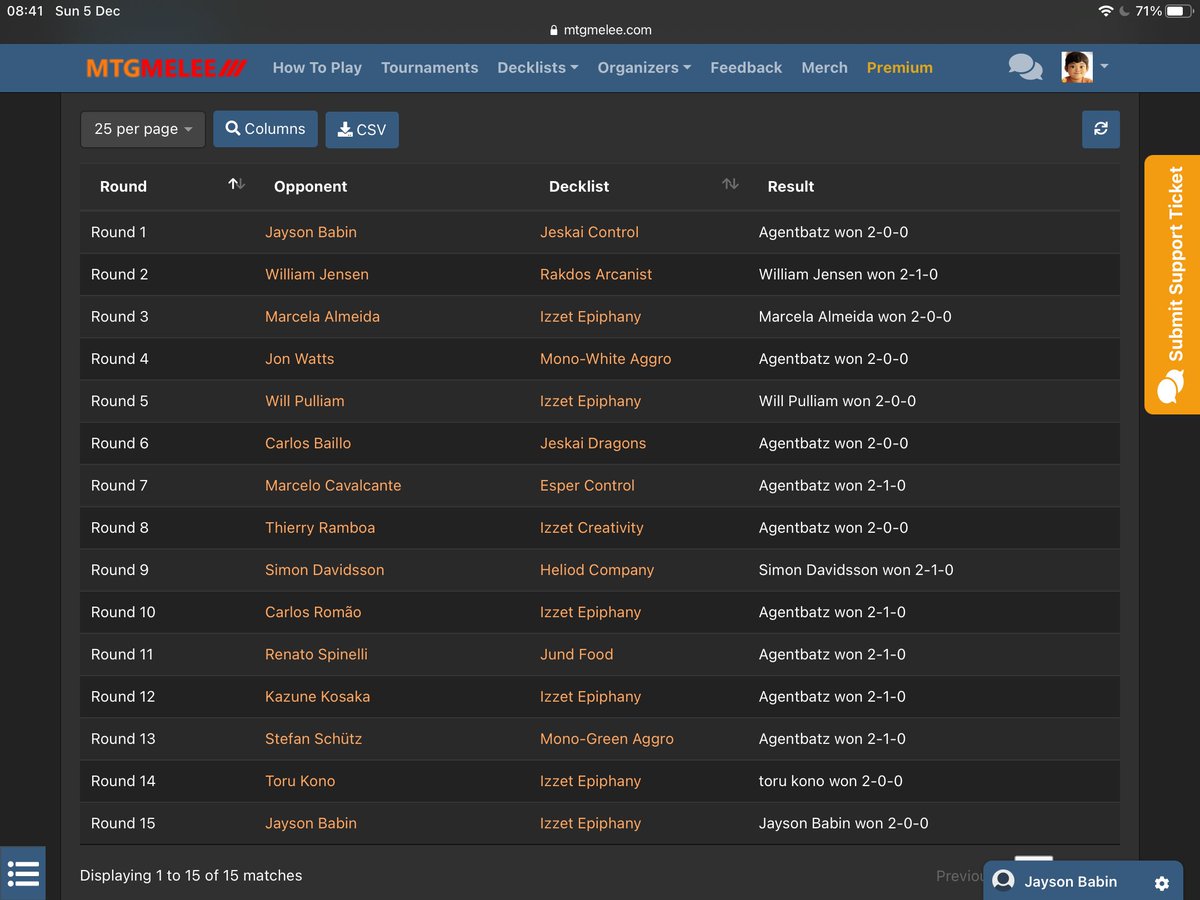Open Simon Davidsson opponent link
Viewport: 1200px width, 900px height.
(x=325, y=570)
